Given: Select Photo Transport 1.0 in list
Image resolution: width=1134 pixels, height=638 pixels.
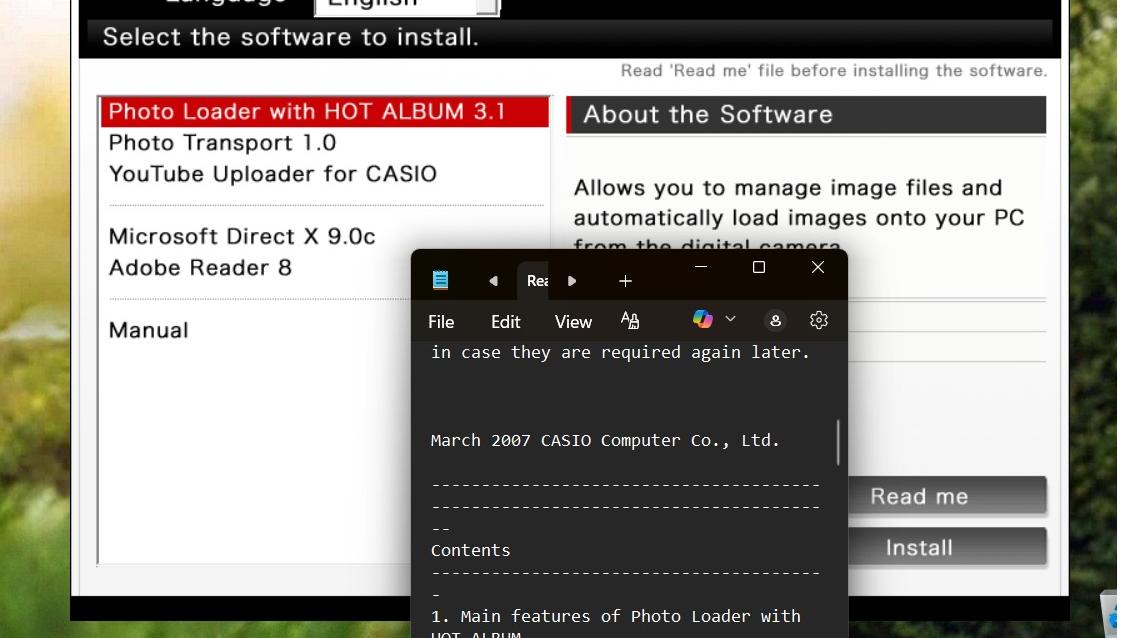Looking at the screenshot, I should pyautogui.click(x=222, y=143).
